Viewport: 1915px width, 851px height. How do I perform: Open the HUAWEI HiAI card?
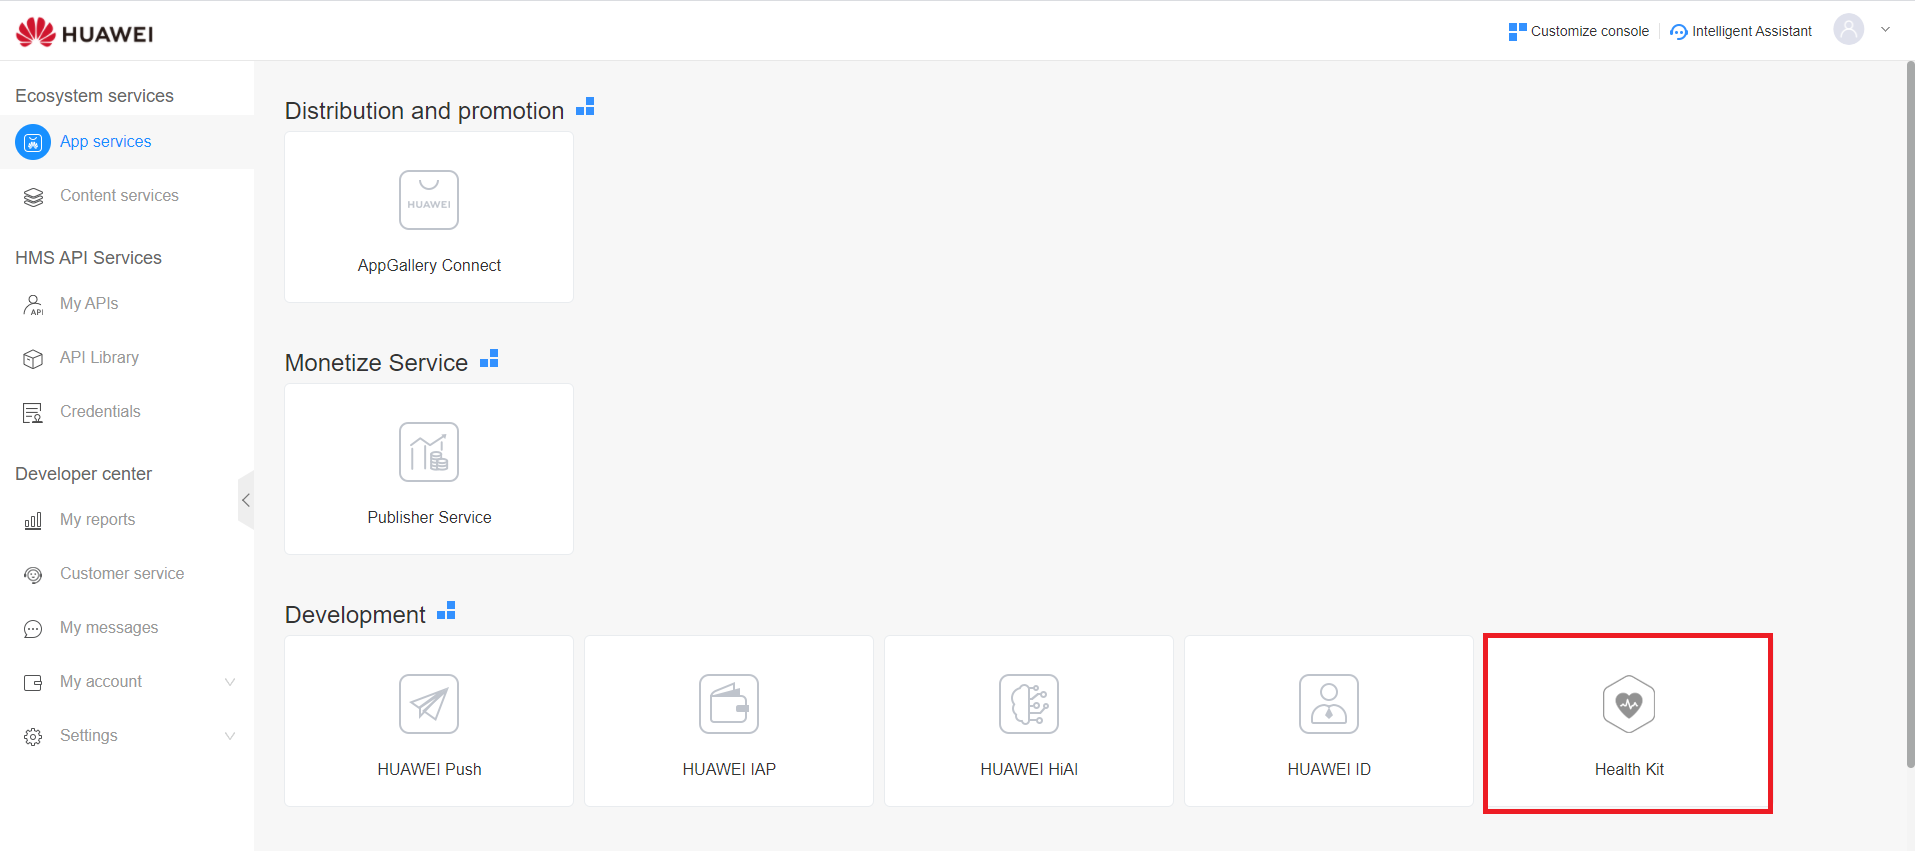(x=1029, y=721)
